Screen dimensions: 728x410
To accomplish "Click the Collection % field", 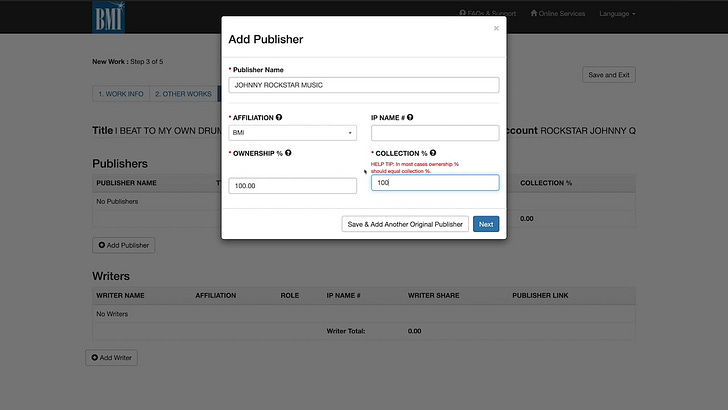I will click(435, 182).
